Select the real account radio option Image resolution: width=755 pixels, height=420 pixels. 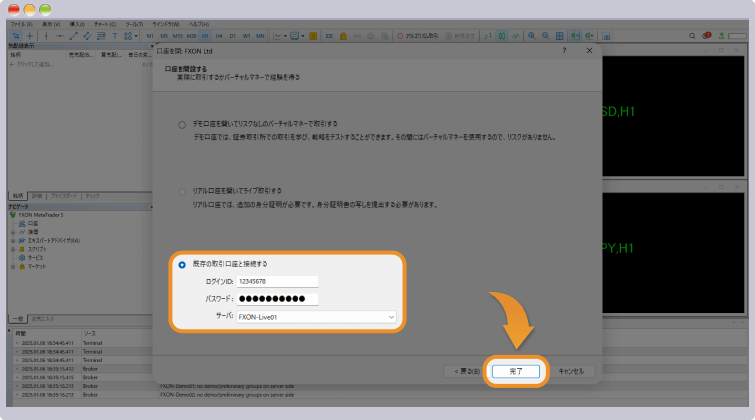coord(182,192)
